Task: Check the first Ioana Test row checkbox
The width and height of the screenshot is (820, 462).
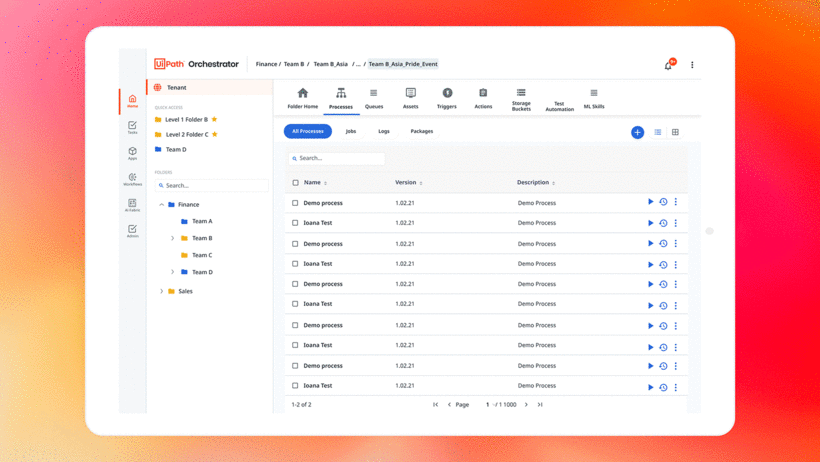Action: coord(295,223)
